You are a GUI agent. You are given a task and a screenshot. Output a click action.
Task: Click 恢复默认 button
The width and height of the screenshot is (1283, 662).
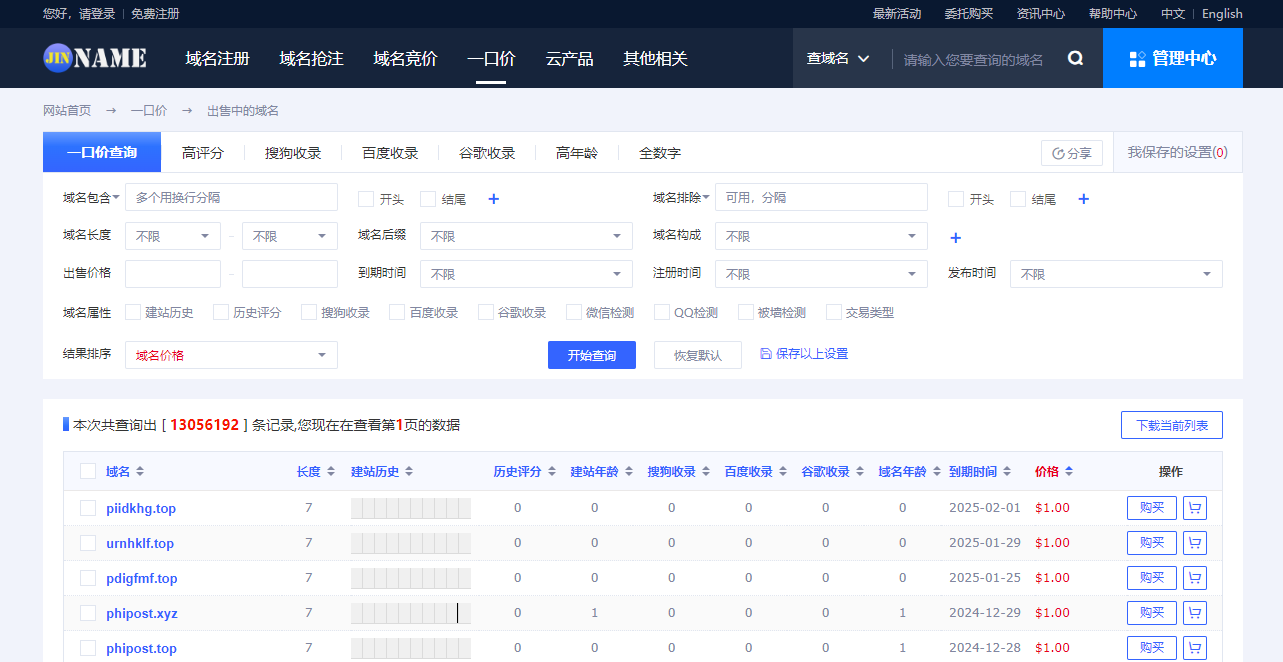pos(698,355)
